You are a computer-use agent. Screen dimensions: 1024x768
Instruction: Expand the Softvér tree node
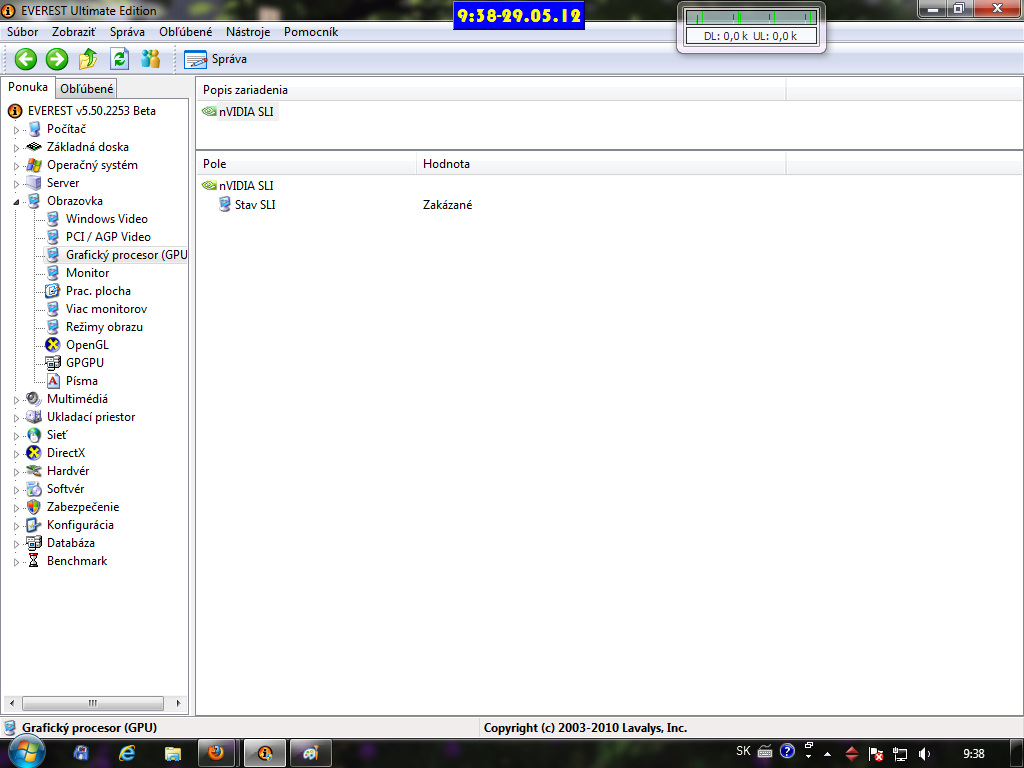[x=16, y=489]
